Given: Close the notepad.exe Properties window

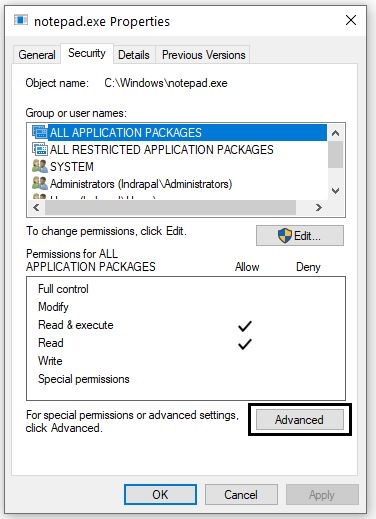Looking at the screenshot, I should pyautogui.click(x=351, y=20).
